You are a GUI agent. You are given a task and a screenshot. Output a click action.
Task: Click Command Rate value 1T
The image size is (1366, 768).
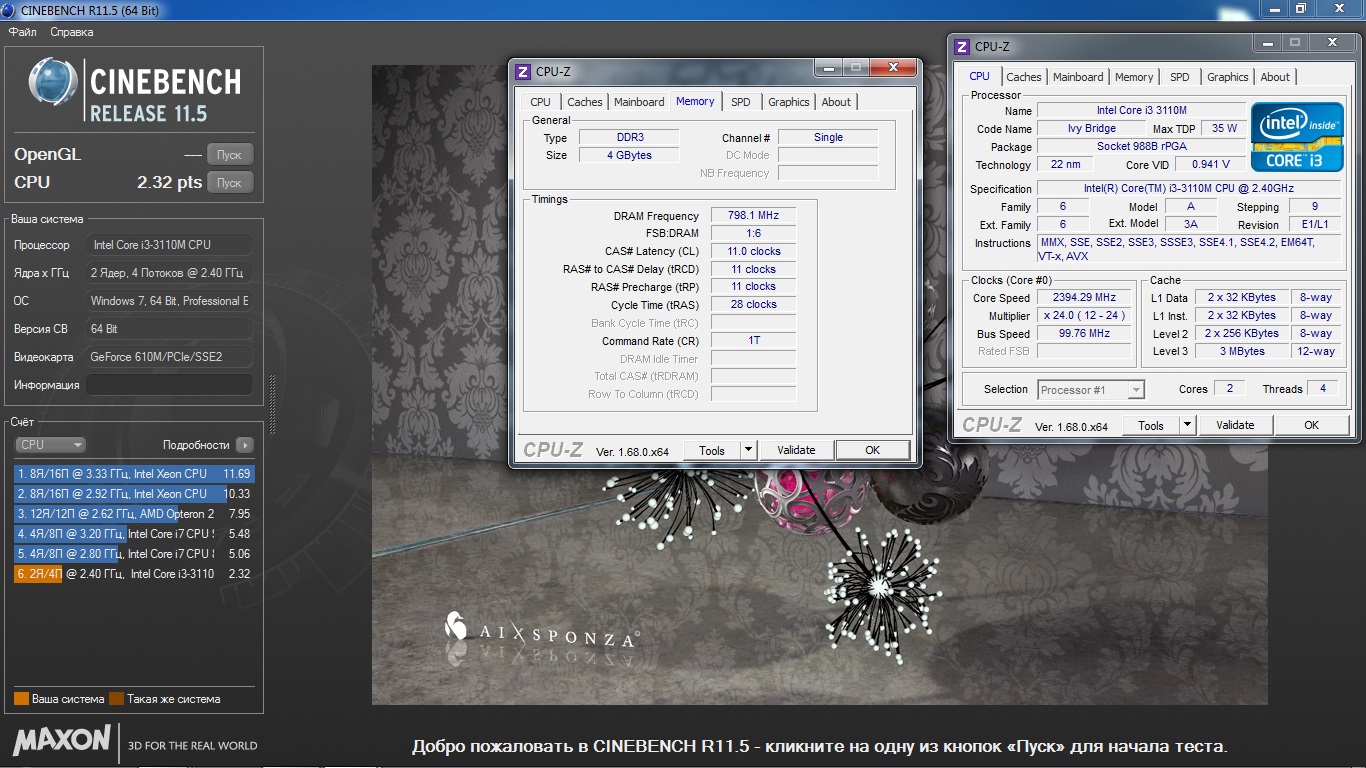[x=753, y=340]
